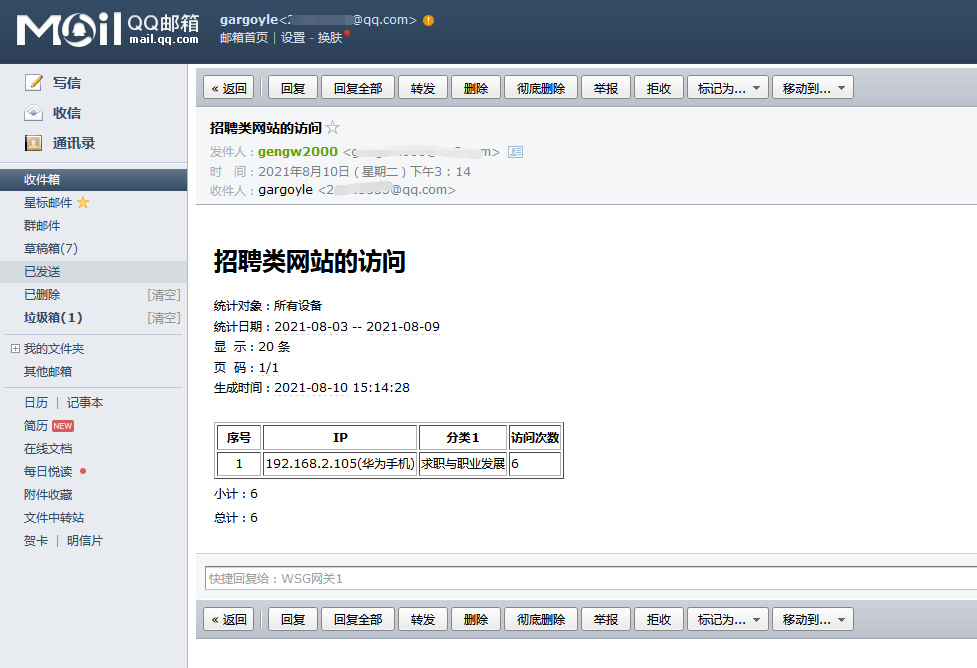This screenshot has width=977, height=668.
Task: Expand the 我的文件夹 tree node
Action: 15,348
